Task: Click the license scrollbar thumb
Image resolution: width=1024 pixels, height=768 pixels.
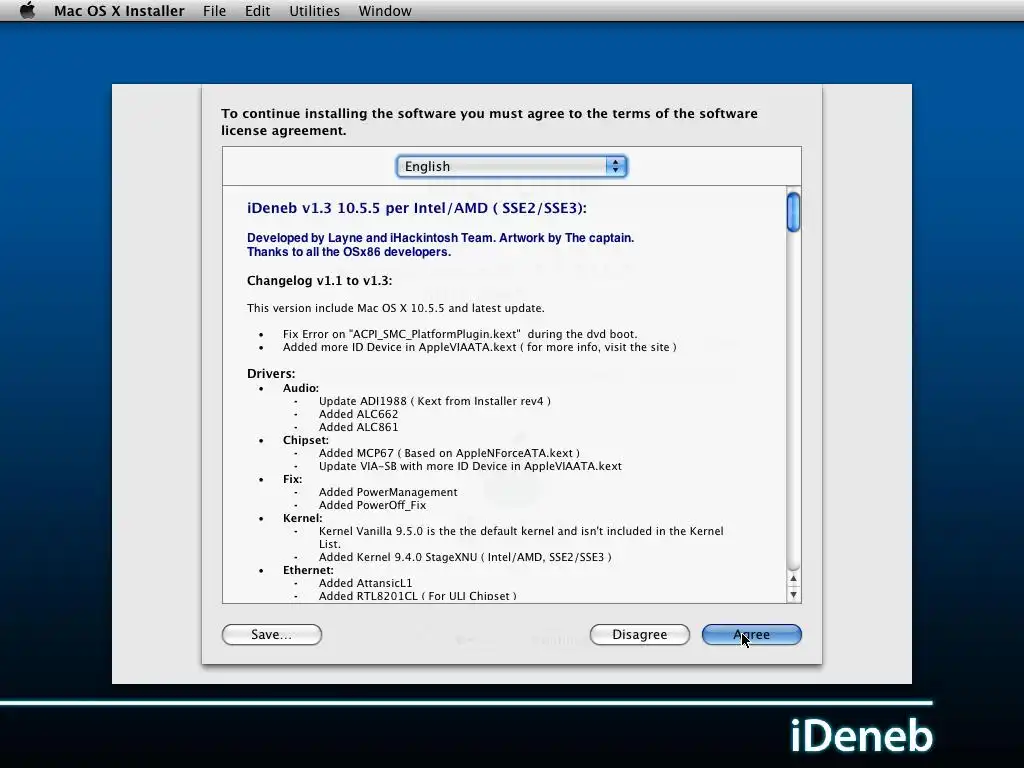Action: [793, 212]
